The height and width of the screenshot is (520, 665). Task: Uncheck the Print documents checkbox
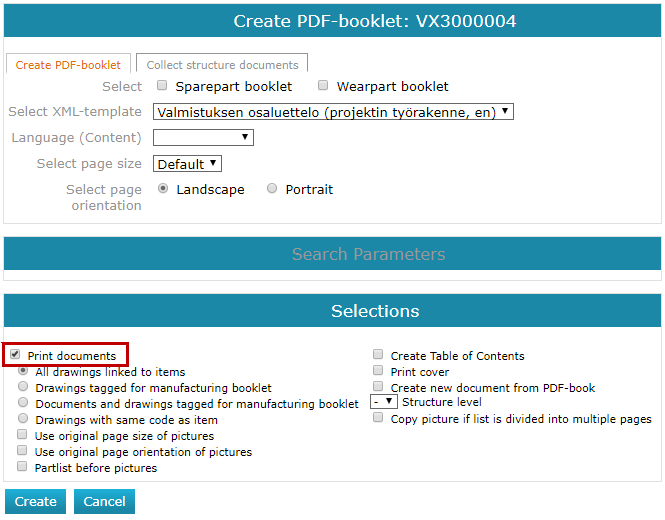[x=15, y=354]
